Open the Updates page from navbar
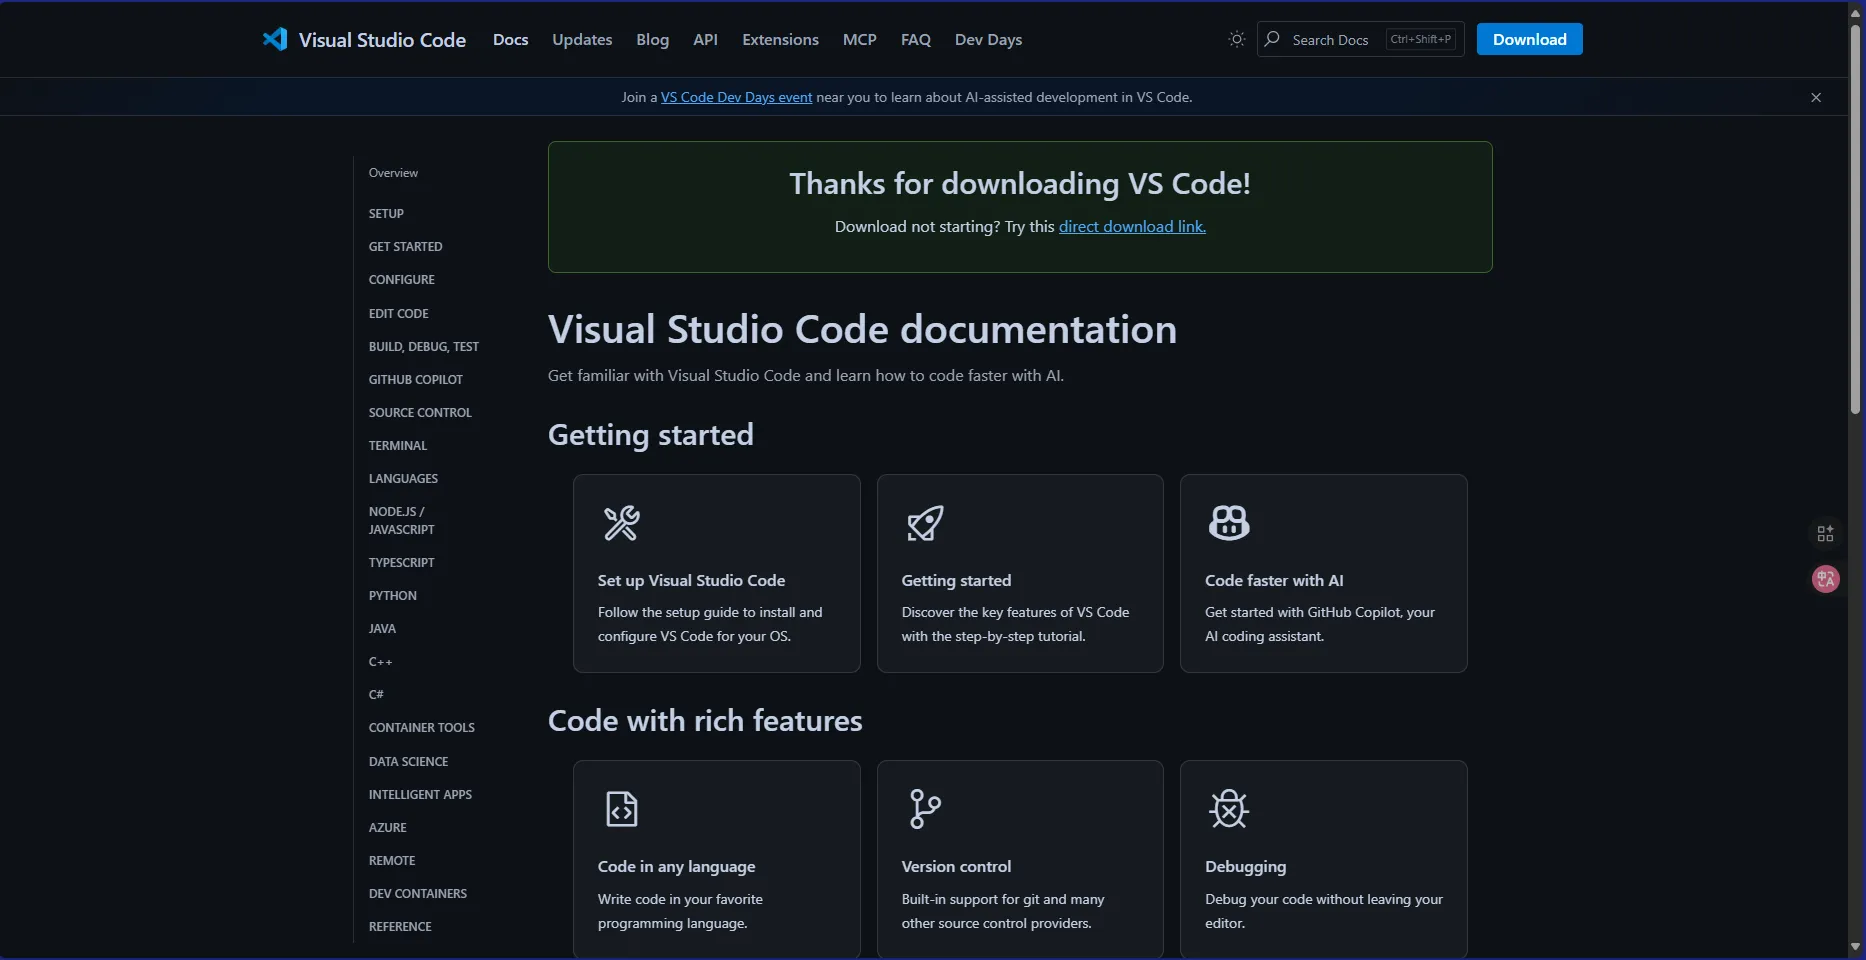 pos(582,40)
